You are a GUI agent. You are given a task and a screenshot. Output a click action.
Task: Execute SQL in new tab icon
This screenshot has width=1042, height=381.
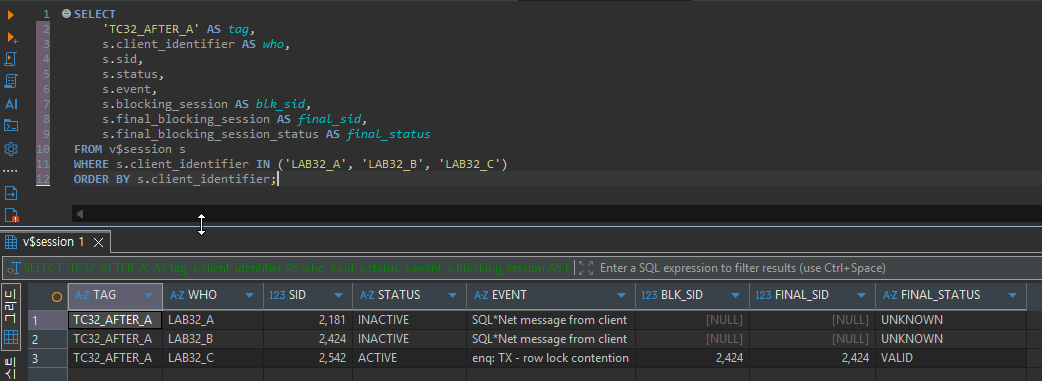(x=11, y=37)
